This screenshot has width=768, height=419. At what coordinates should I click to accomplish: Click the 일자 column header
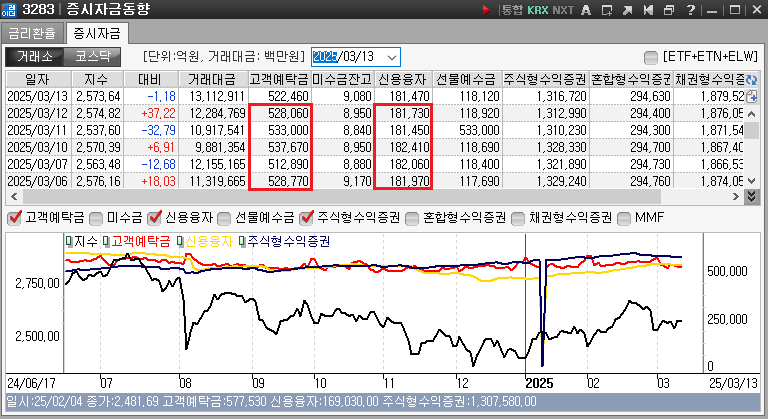[x=38, y=79]
